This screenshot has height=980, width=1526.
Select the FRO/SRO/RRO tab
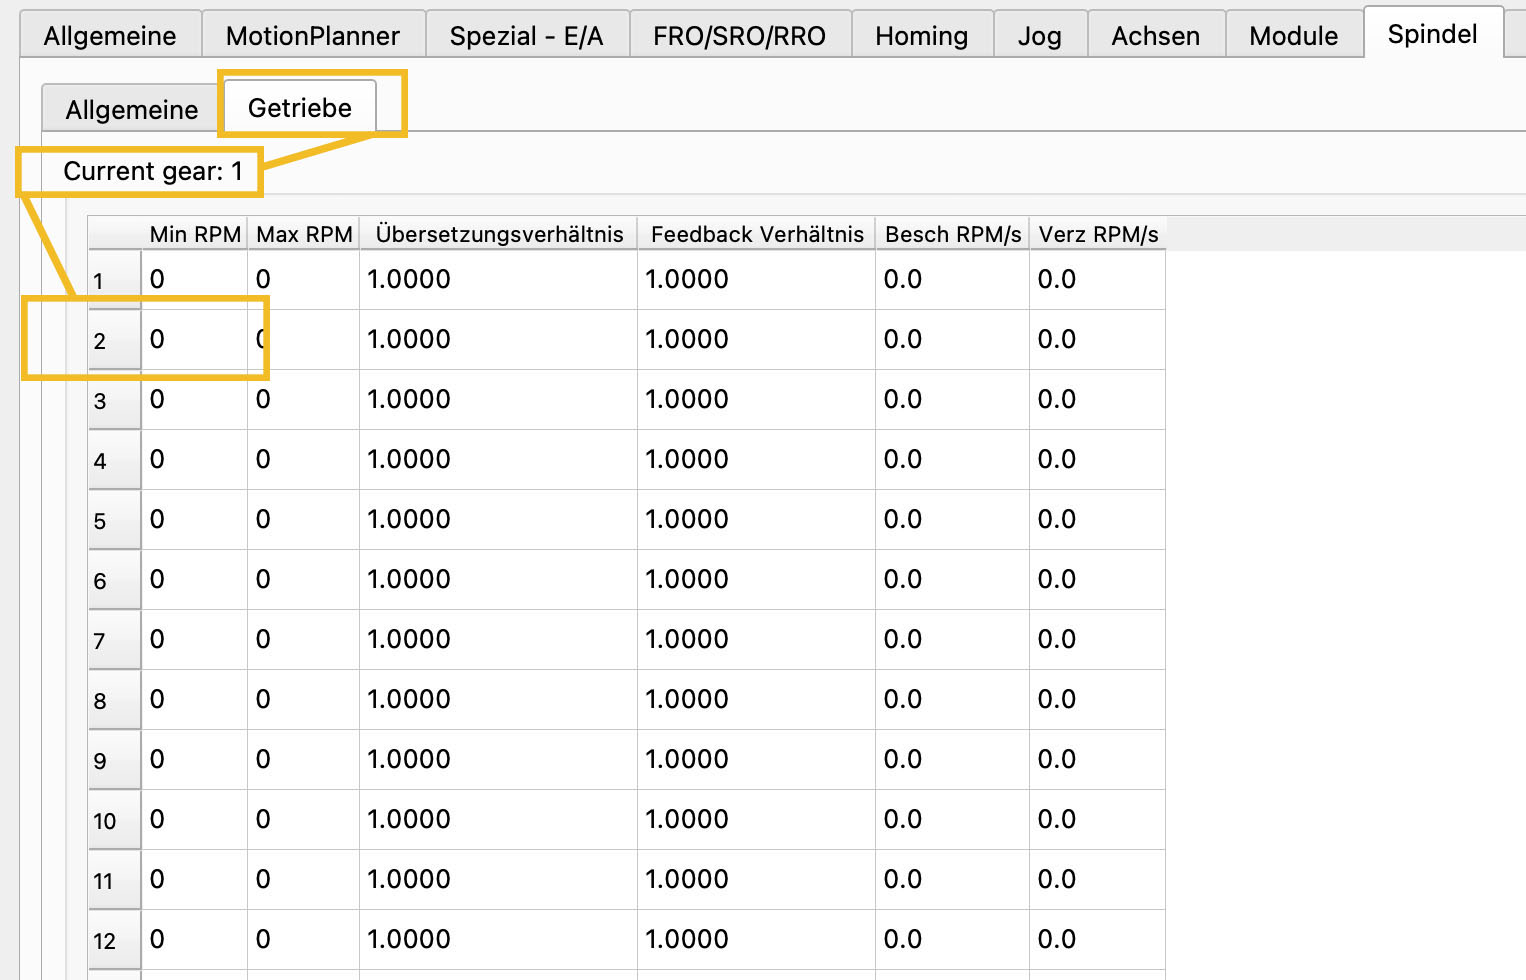tap(739, 36)
